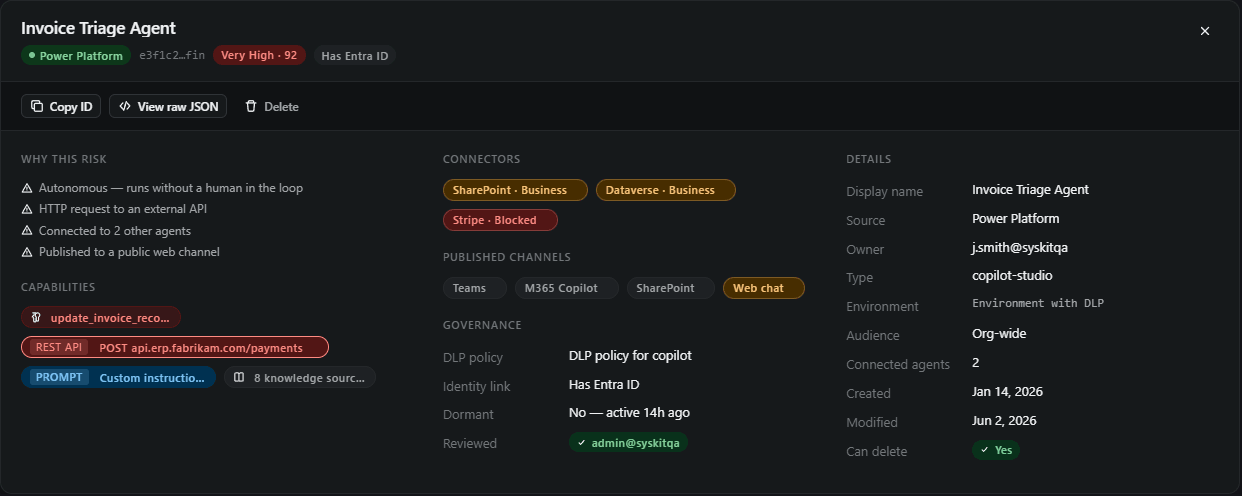The height and width of the screenshot is (496, 1242).
Task: Click the warning icon beside Published to public channel
Action: (27, 252)
